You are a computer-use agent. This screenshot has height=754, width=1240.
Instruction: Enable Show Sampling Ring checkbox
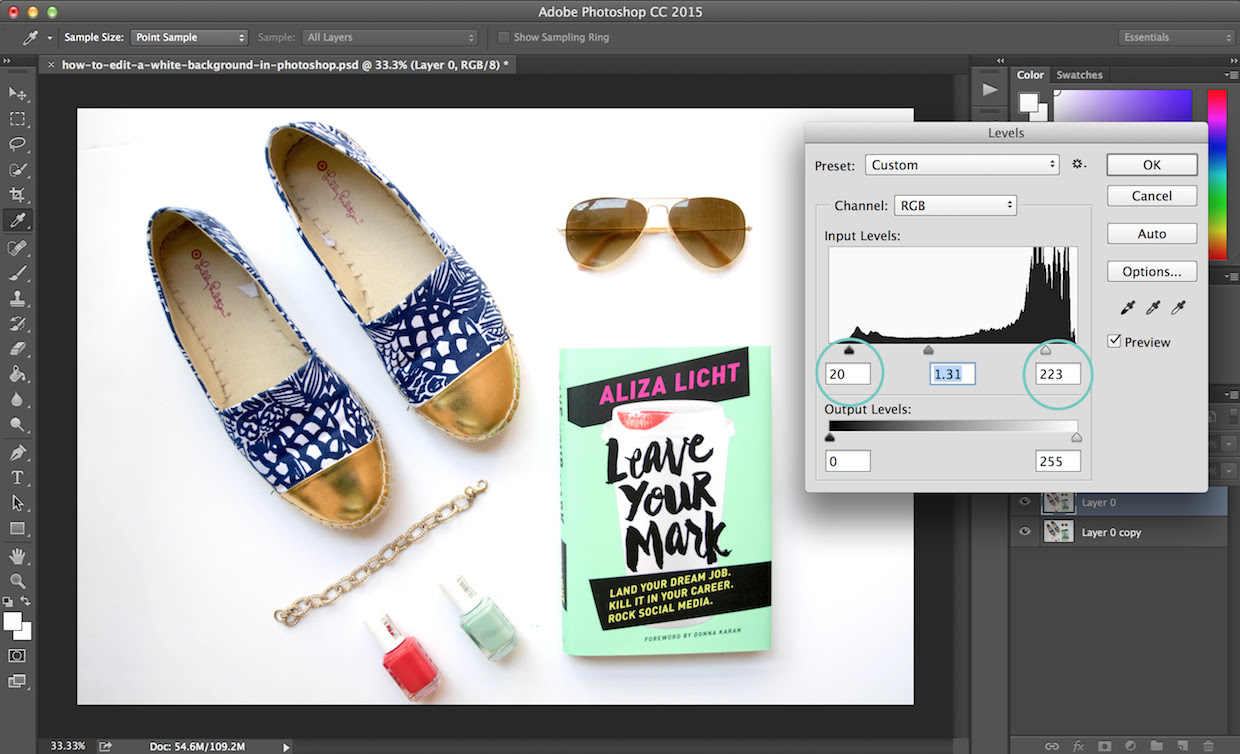click(x=504, y=37)
